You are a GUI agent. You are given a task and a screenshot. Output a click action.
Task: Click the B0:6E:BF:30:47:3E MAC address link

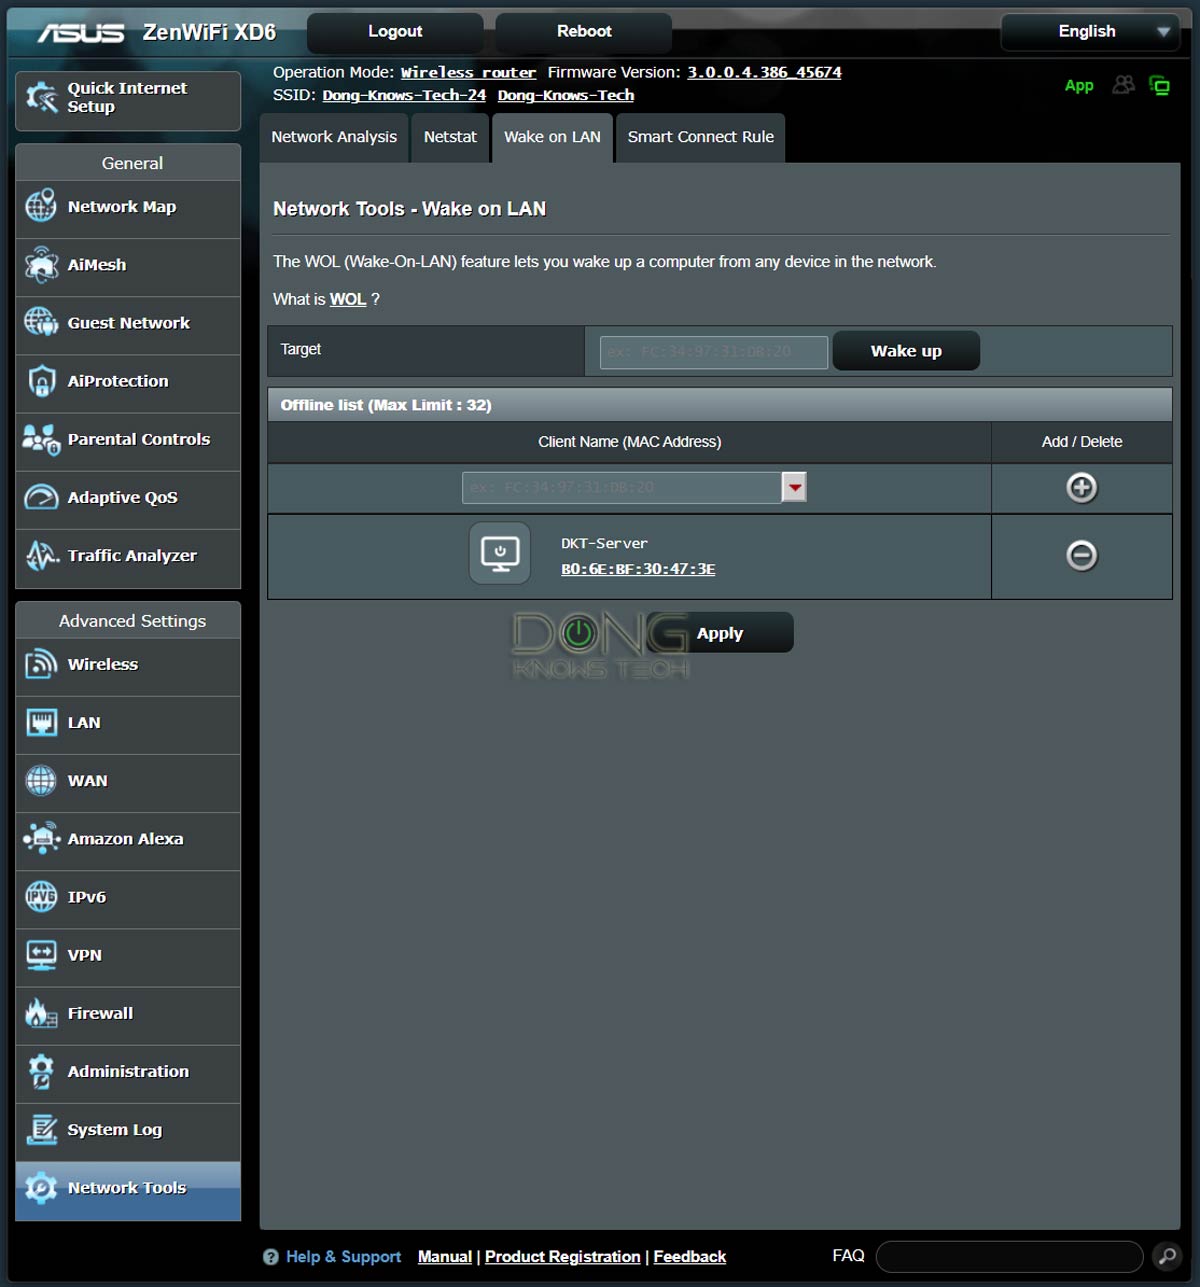(x=638, y=569)
